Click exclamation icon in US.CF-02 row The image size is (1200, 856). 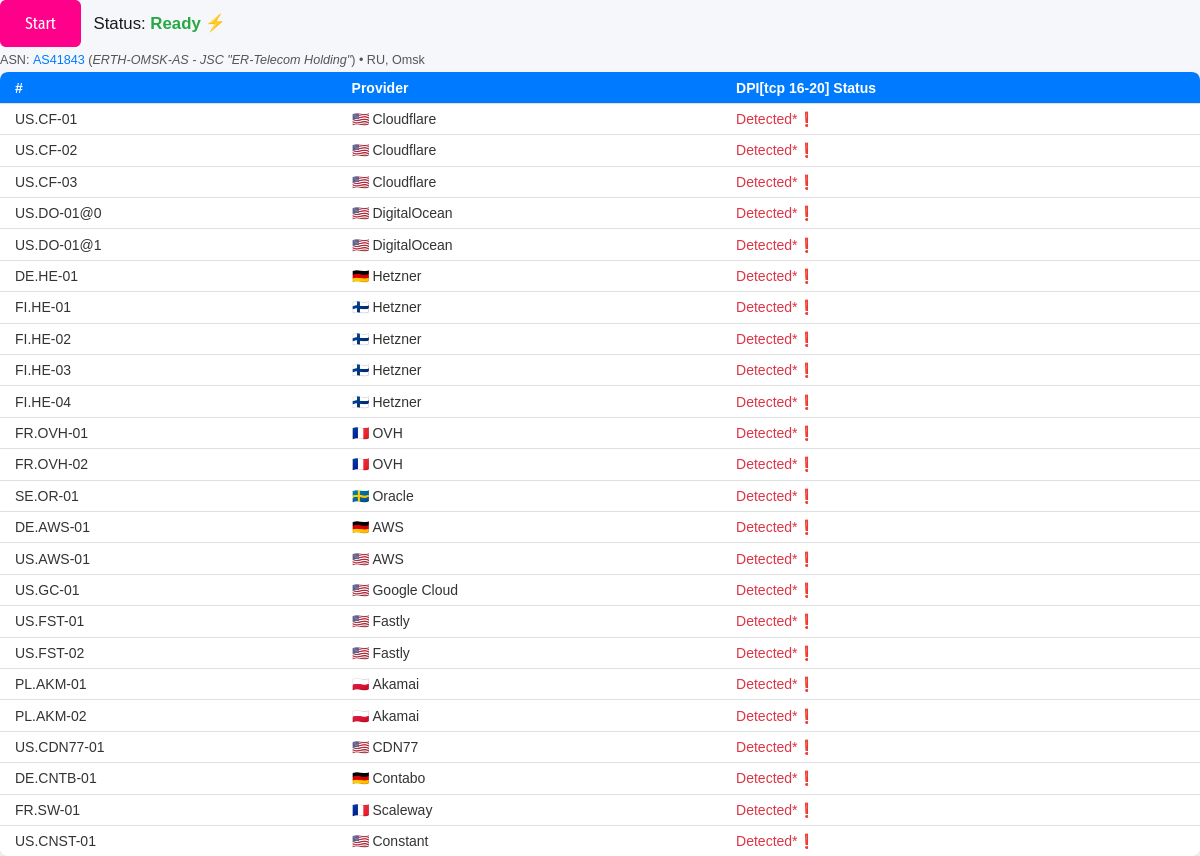click(807, 150)
